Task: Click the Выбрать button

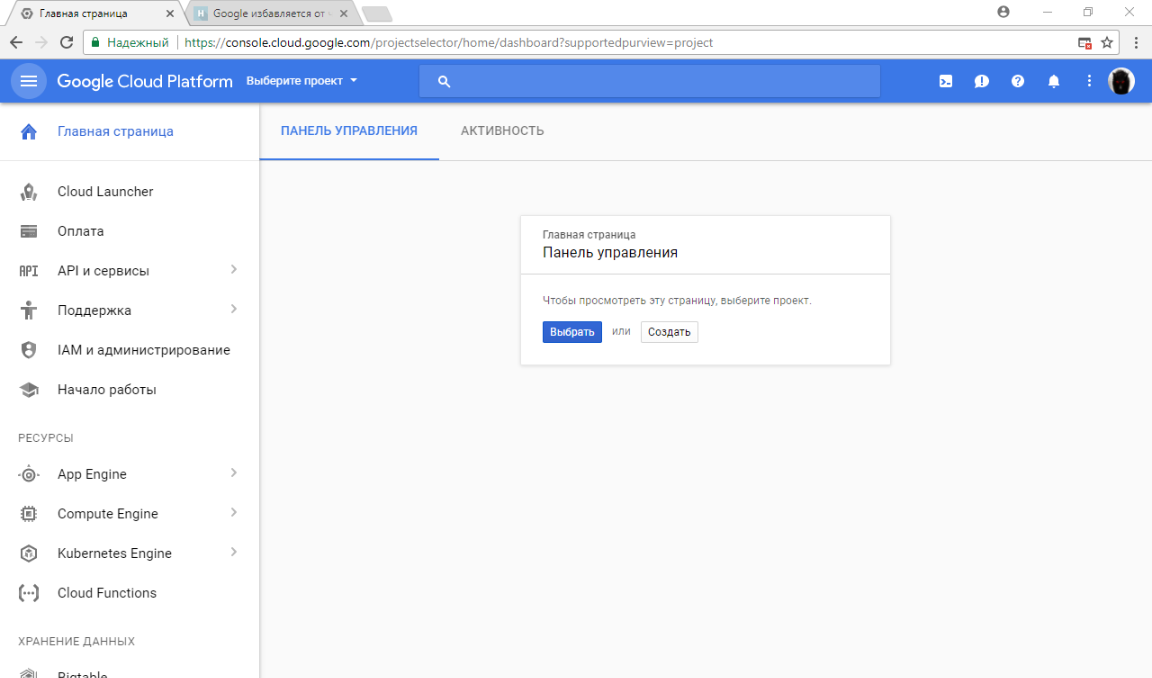Action: [x=572, y=332]
